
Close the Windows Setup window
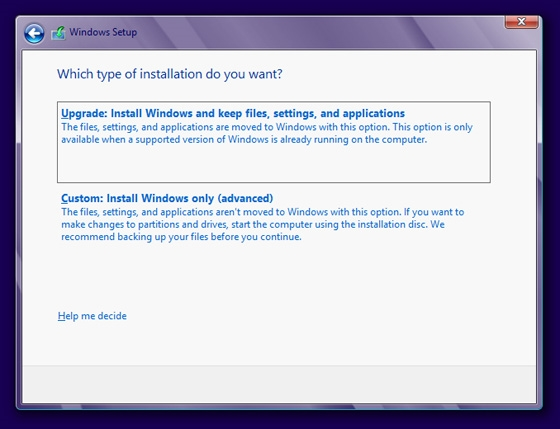[x=521, y=22]
